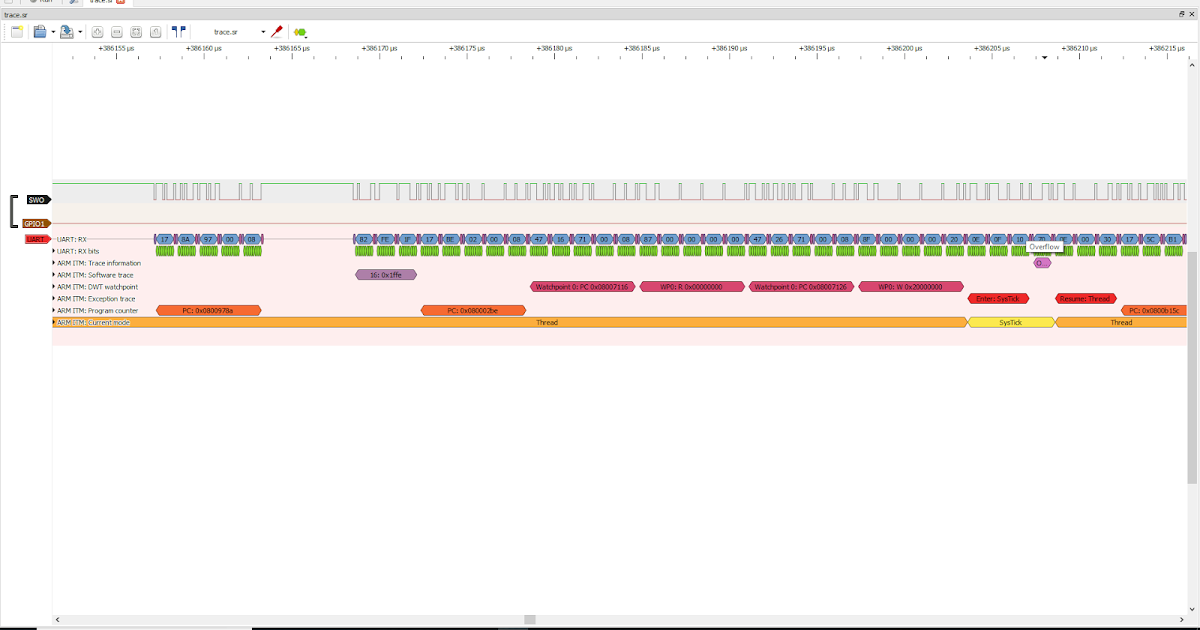This screenshot has height=630, width=1200.
Task: Expand the ARM ITM: Software trace row
Action: pos(54,275)
